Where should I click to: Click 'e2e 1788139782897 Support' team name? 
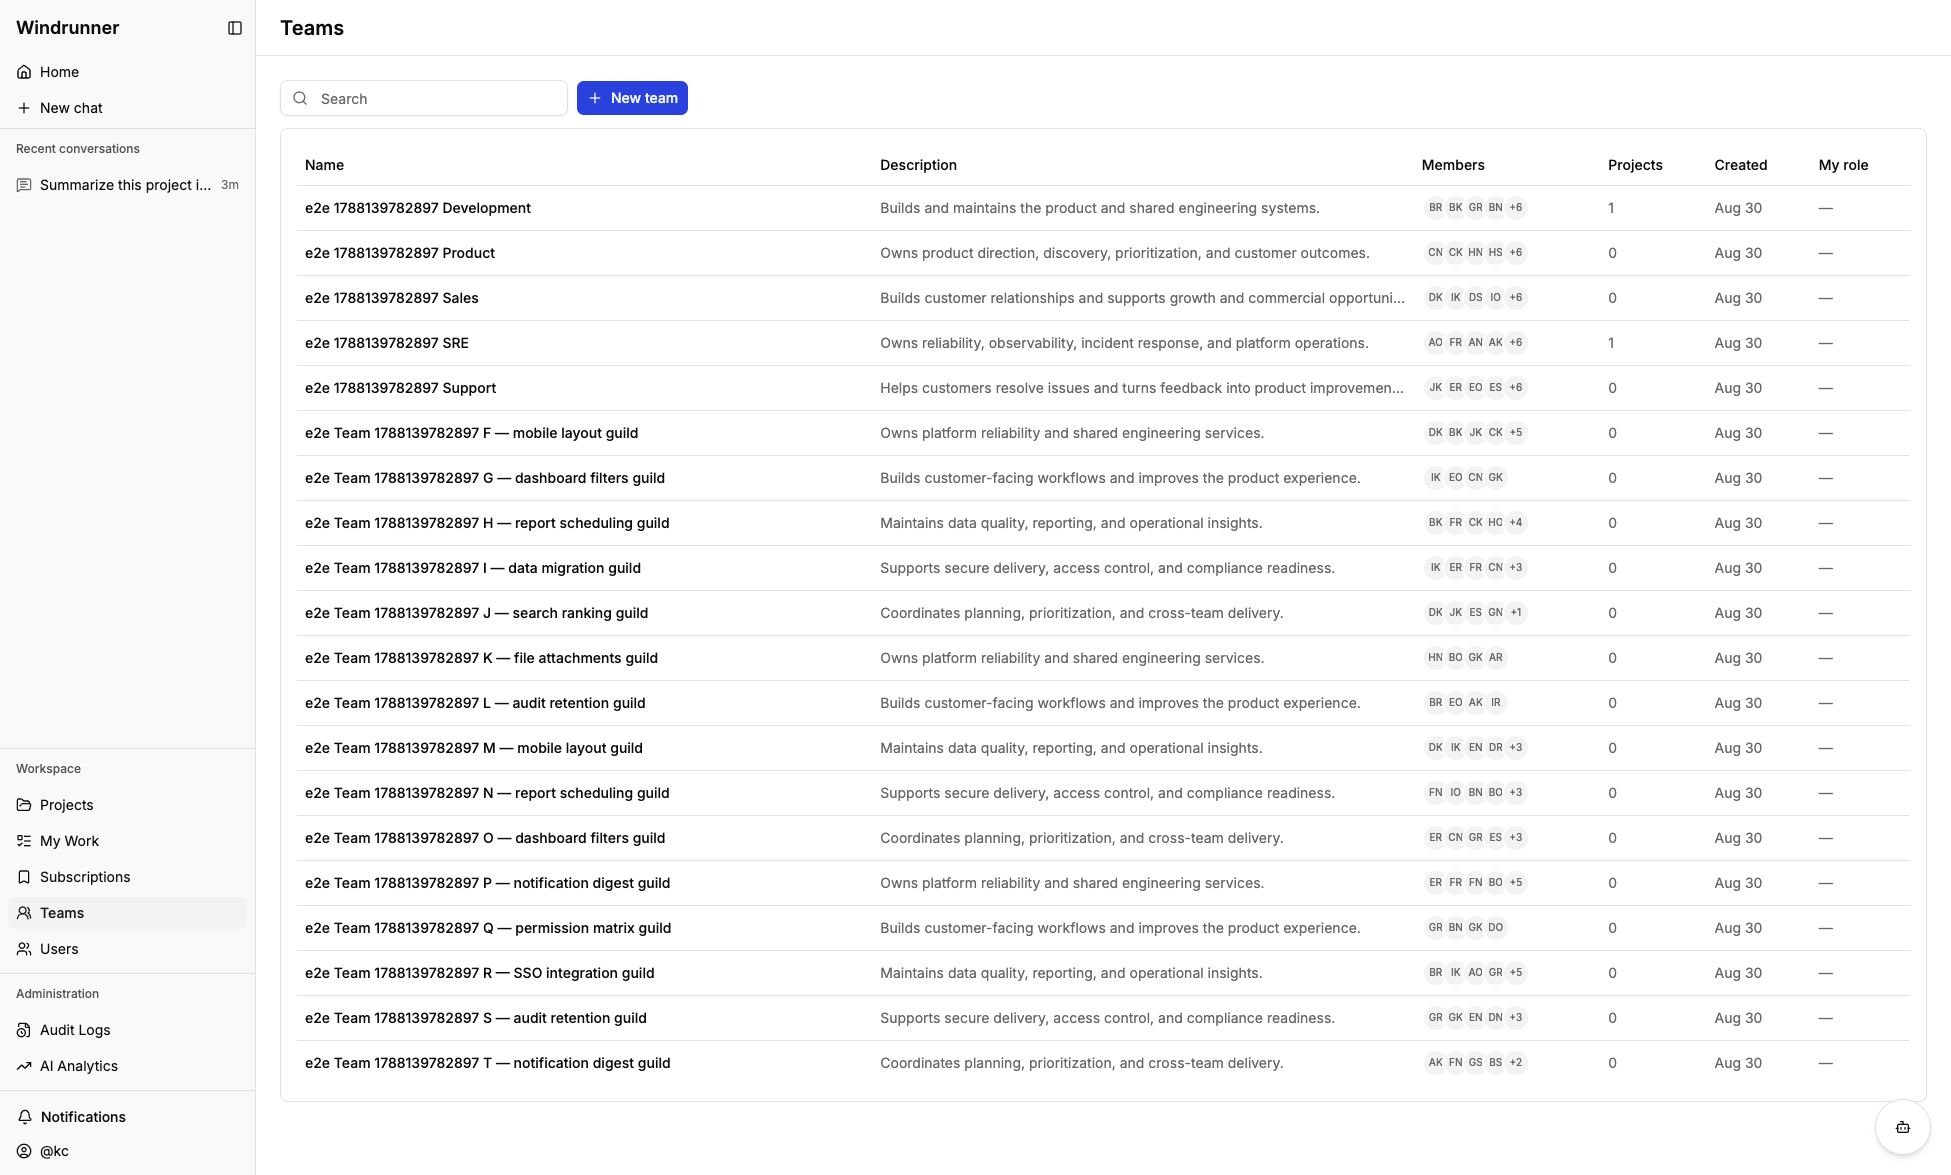point(400,388)
